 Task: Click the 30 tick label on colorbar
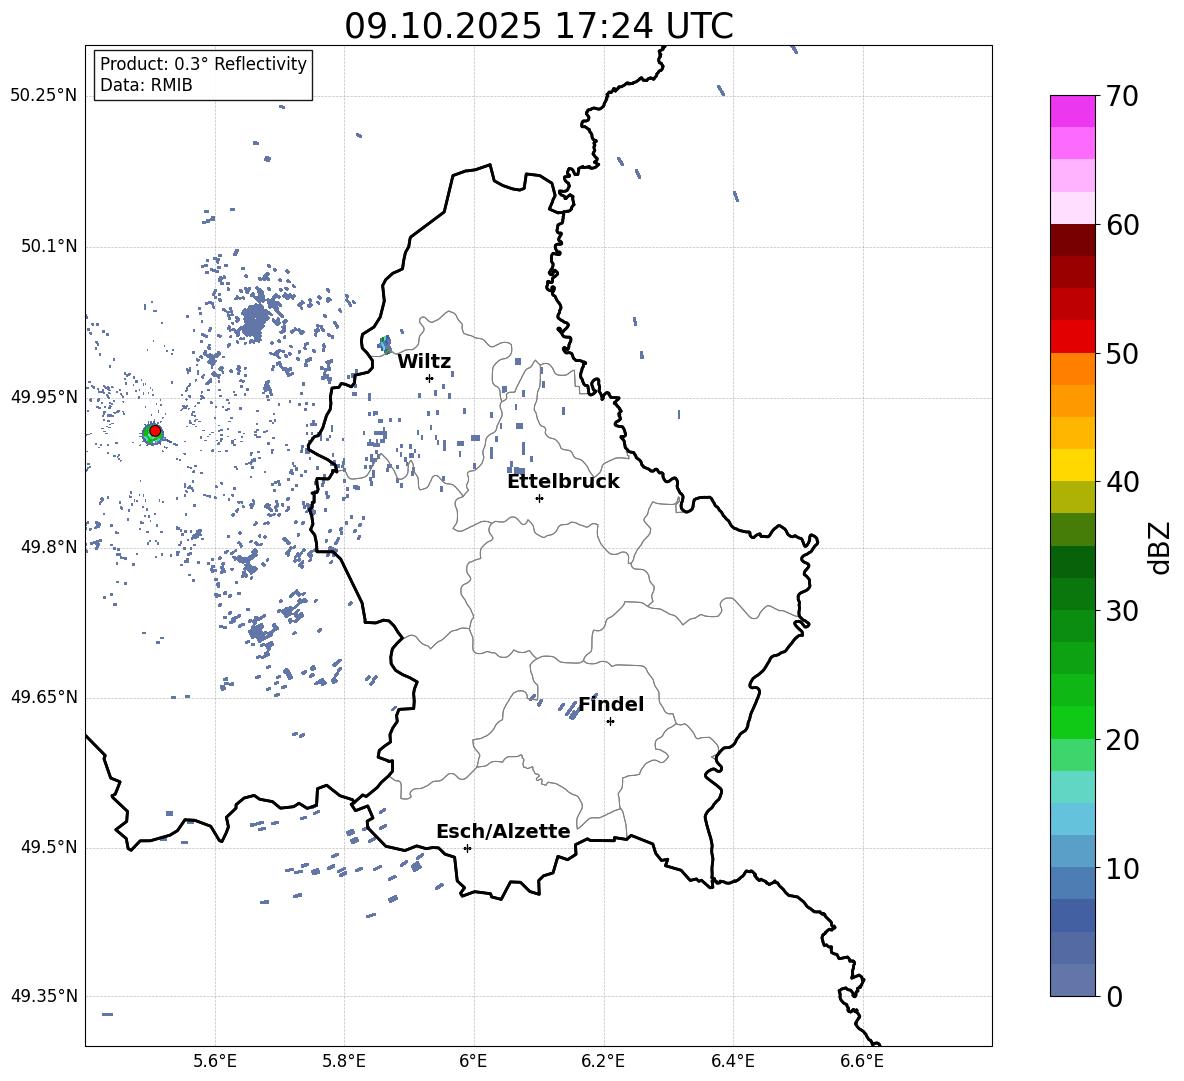tap(1122, 611)
